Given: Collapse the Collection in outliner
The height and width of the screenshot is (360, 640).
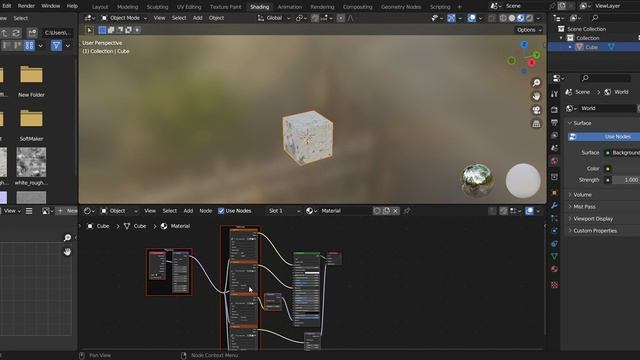Looking at the screenshot, I should click(561, 38).
